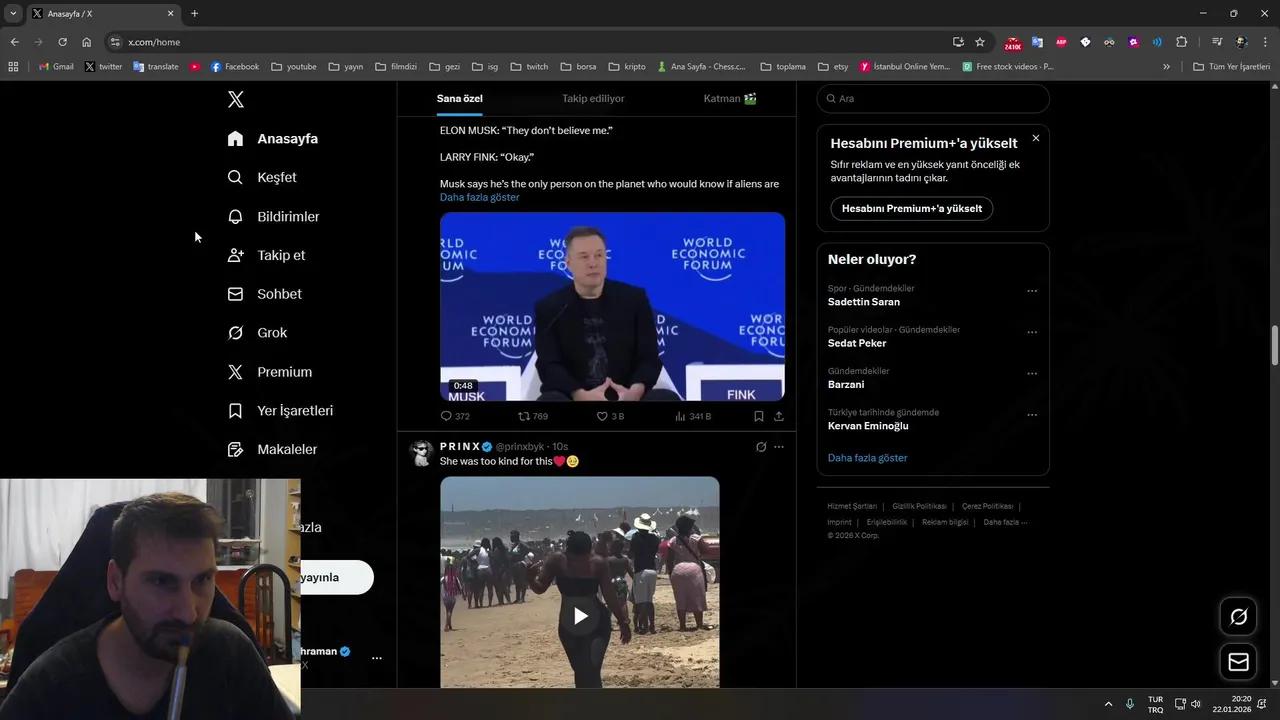Open the Sadettin Saran trend
This screenshot has height=720, width=1280.
(x=864, y=302)
